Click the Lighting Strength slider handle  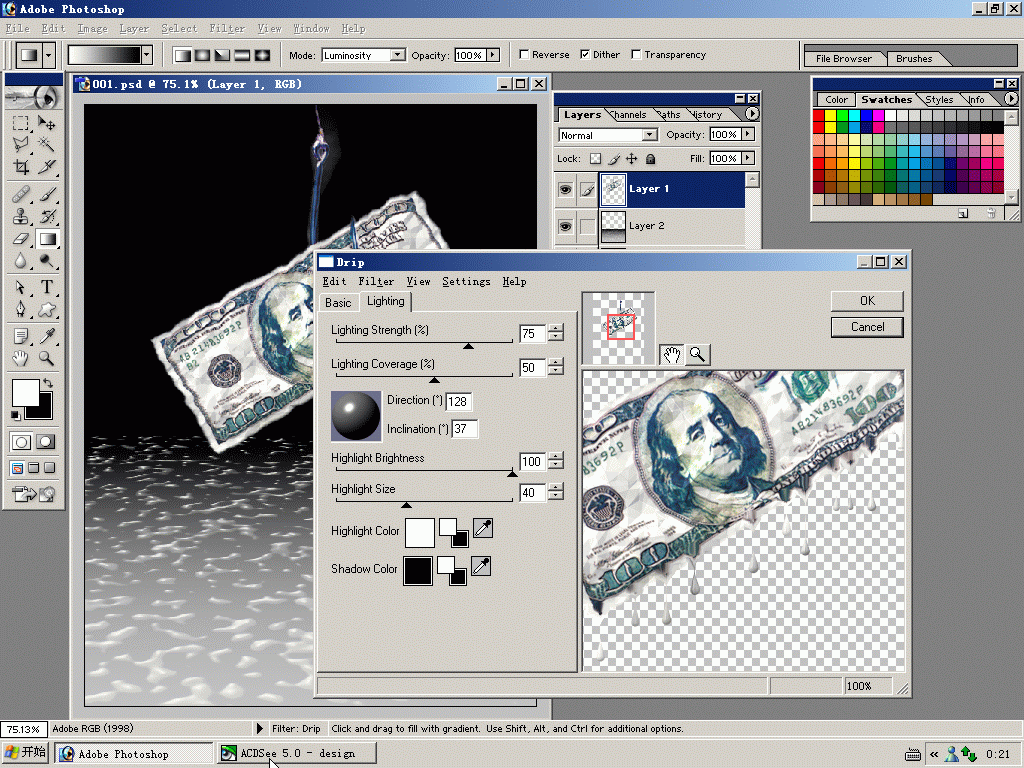coord(468,345)
